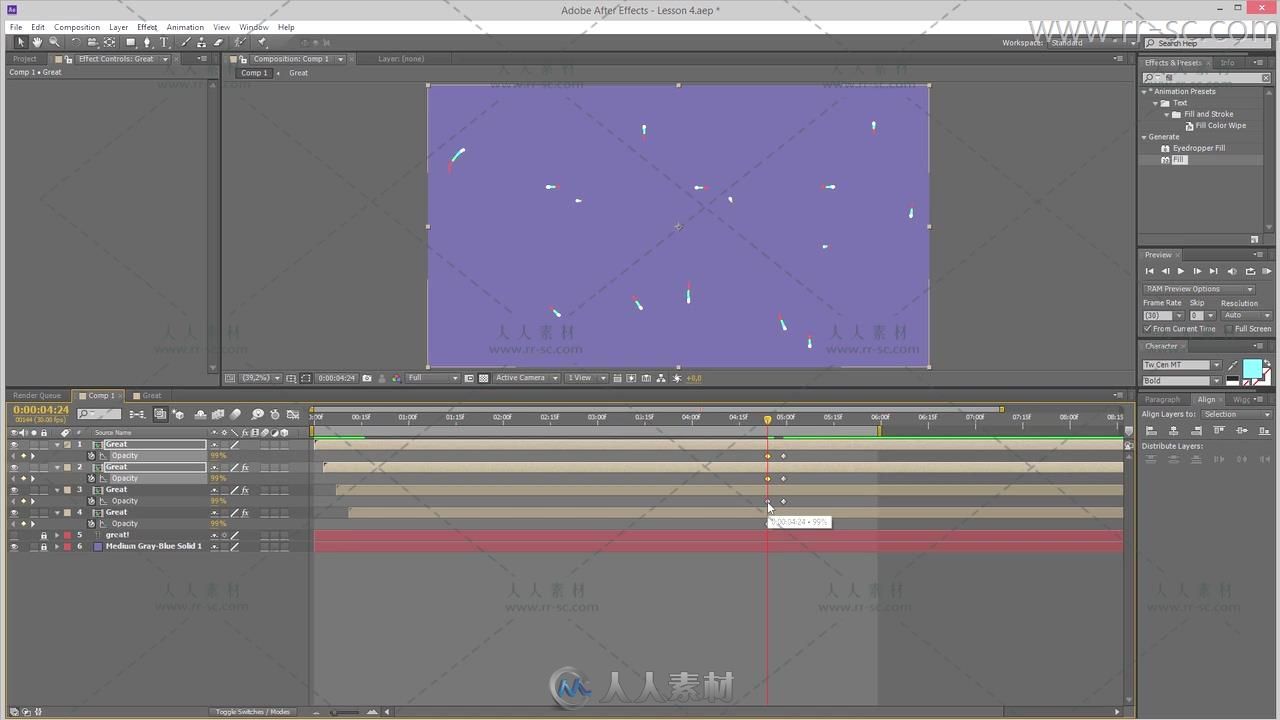
Task: Select the Zoom magnifier tool
Action: (x=55, y=43)
